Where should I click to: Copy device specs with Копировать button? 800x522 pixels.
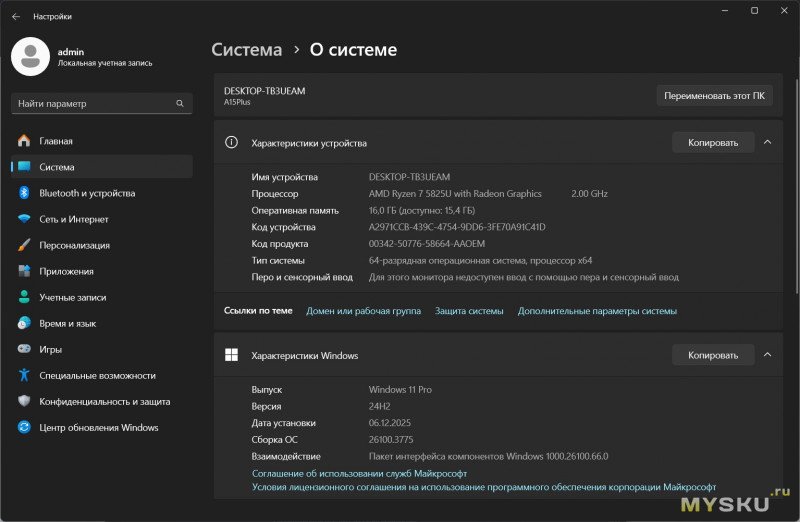[712, 143]
